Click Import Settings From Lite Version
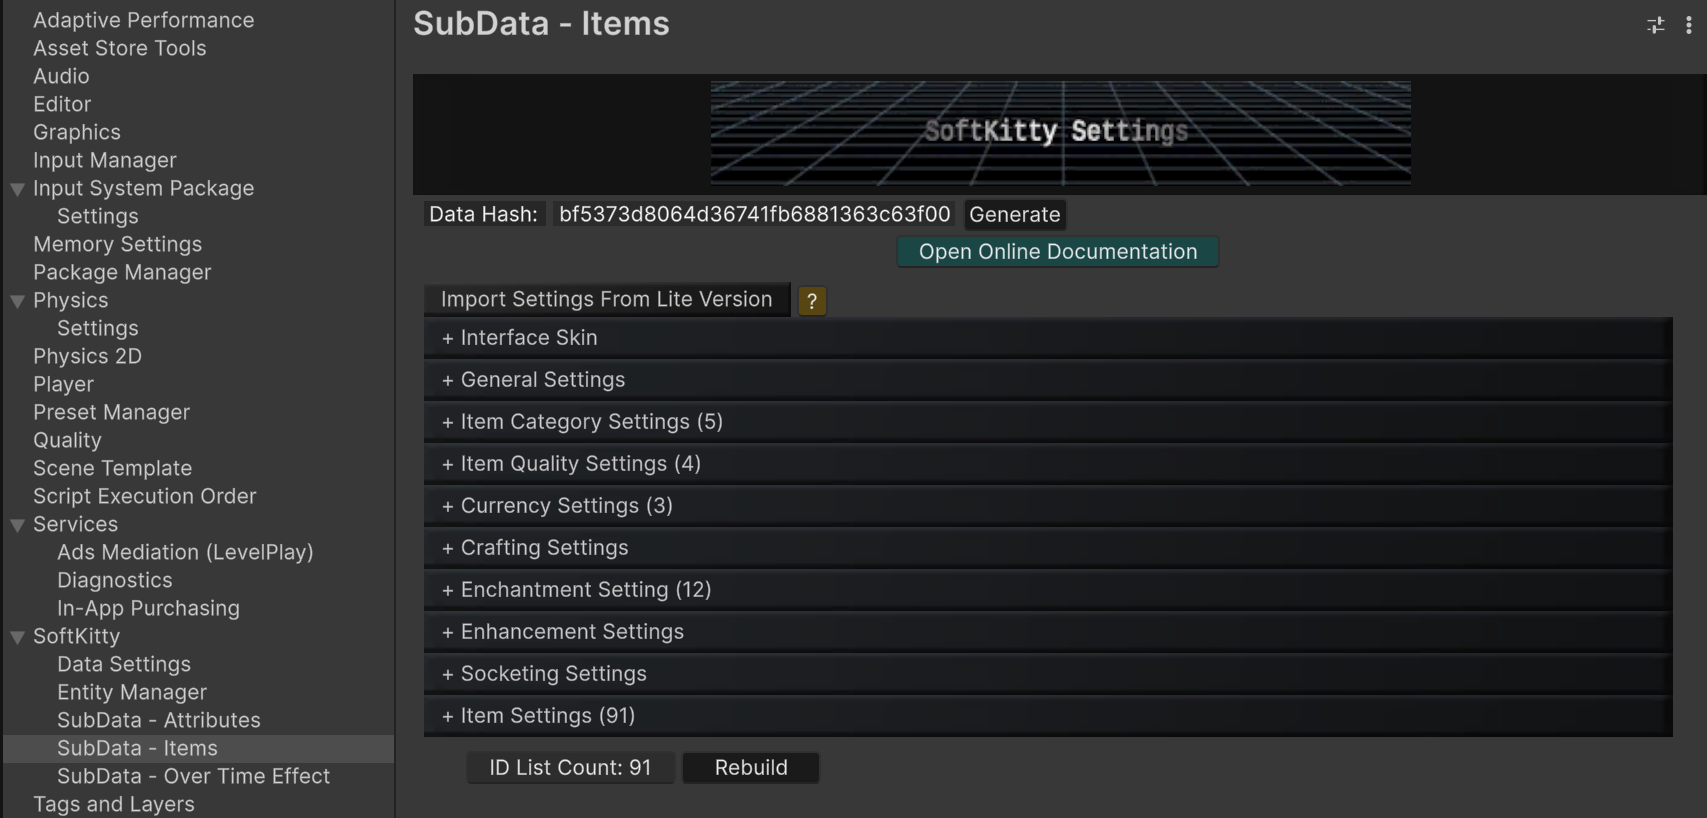The image size is (1707, 818). click(606, 300)
